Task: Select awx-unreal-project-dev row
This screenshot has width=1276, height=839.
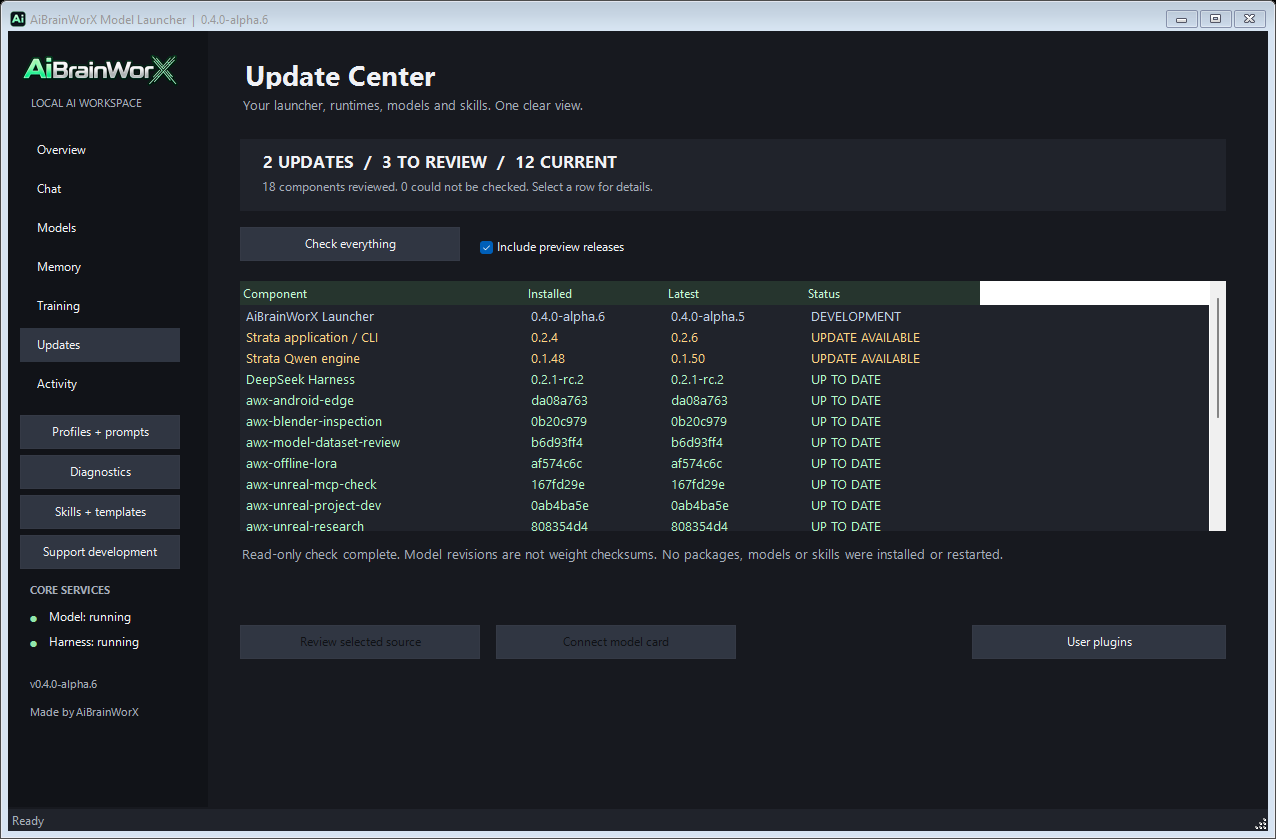Action: coord(725,506)
